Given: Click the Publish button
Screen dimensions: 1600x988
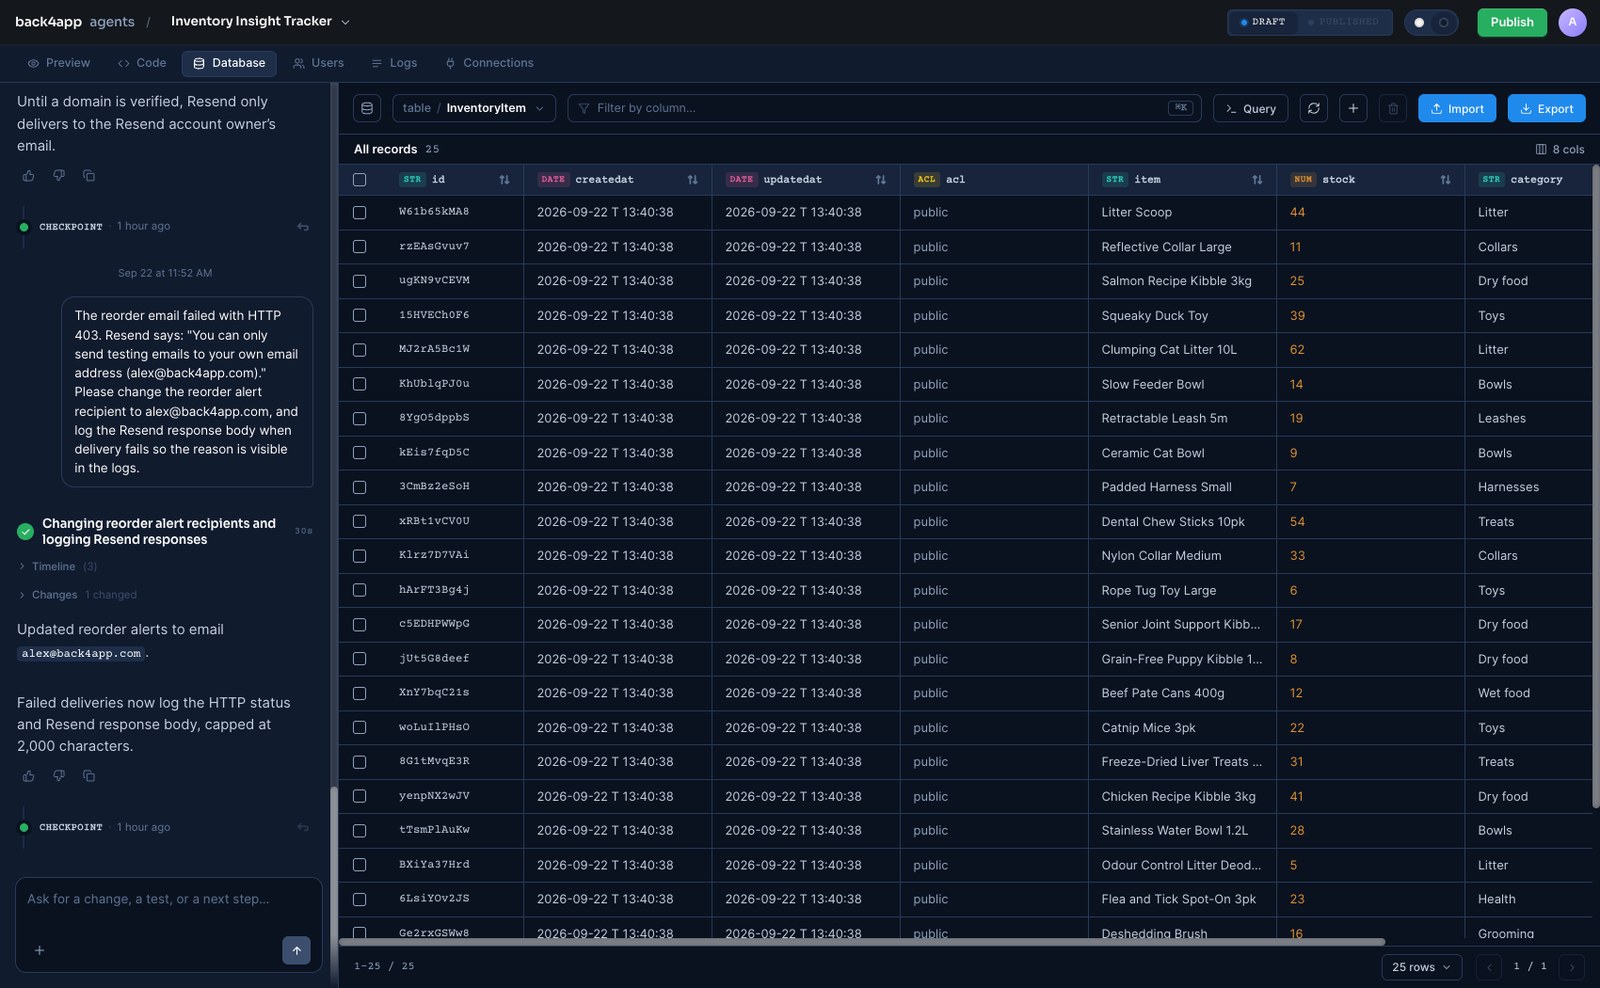Looking at the screenshot, I should pyautogui.click(x=1511, y=22).
